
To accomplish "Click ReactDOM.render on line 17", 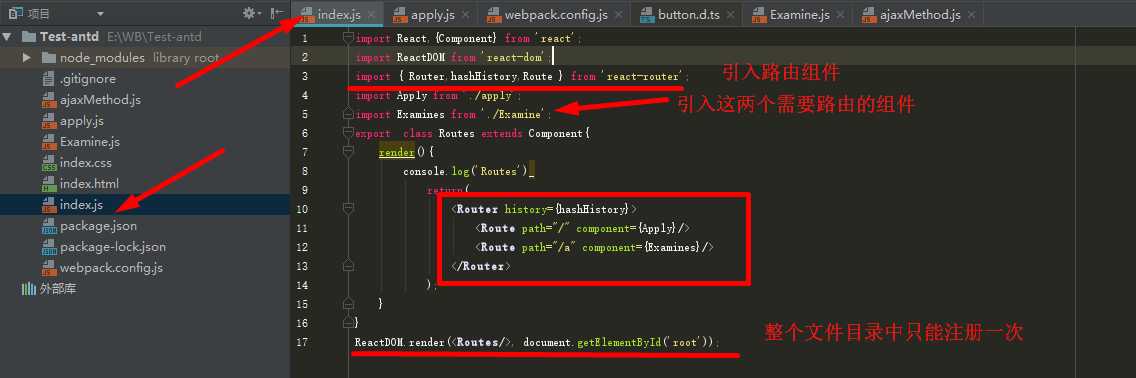I will 398,342.
